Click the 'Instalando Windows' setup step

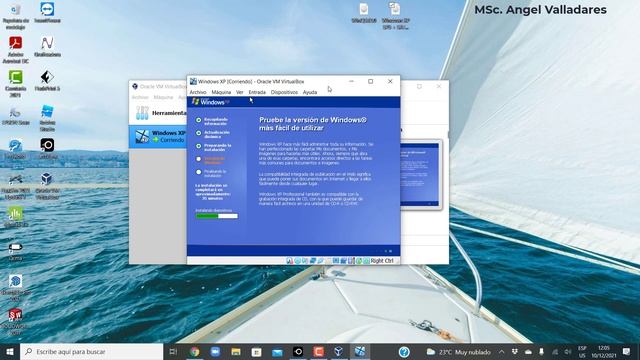pyautogui.click(x=211, y=160)
